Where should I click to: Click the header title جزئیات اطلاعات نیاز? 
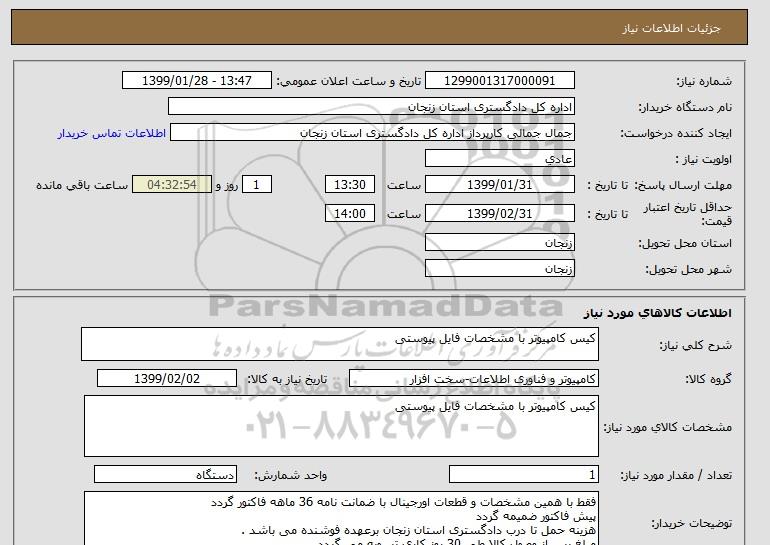pyautogui.click(x=671, y=28)
